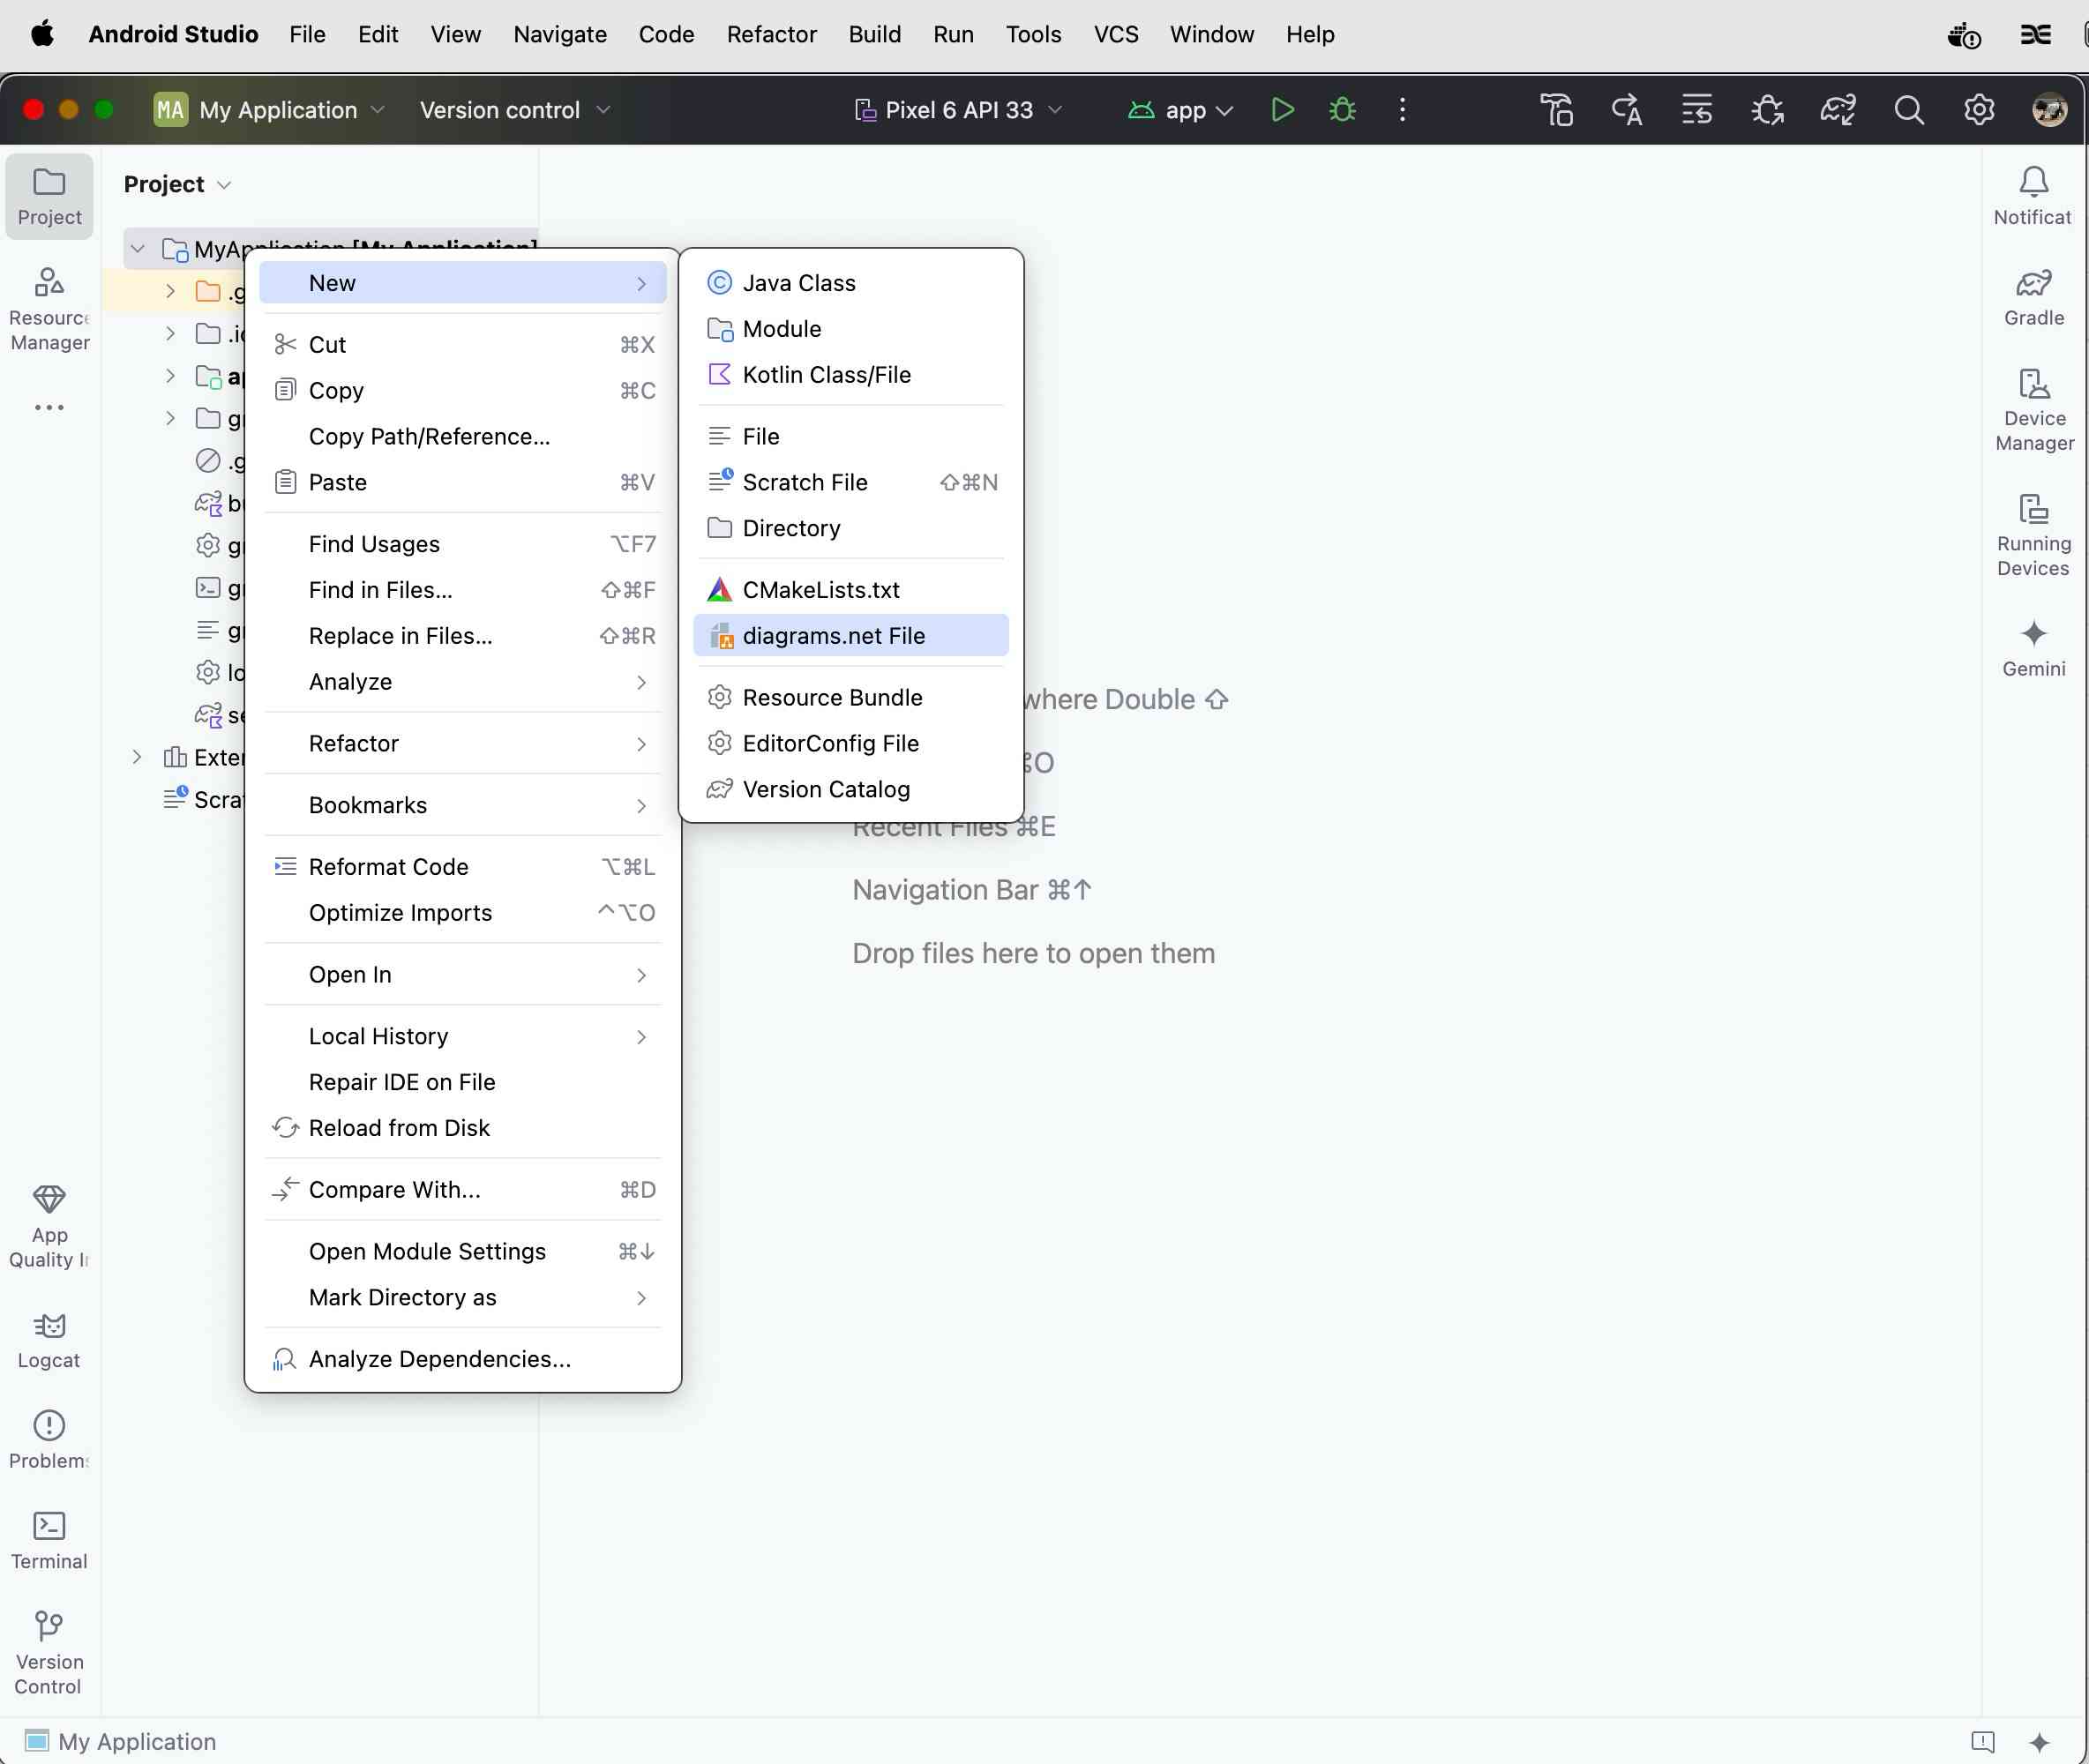The height and width of the screenshot is (1764, 2089).
Task: Toggle the Notifications bell panel
Action: tap(2033, 196)
